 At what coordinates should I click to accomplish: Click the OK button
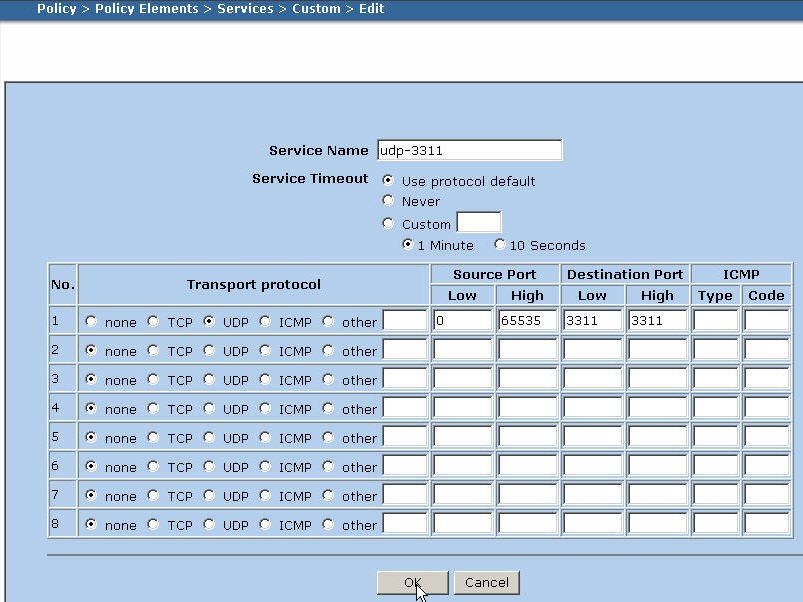tap(412, 583)
